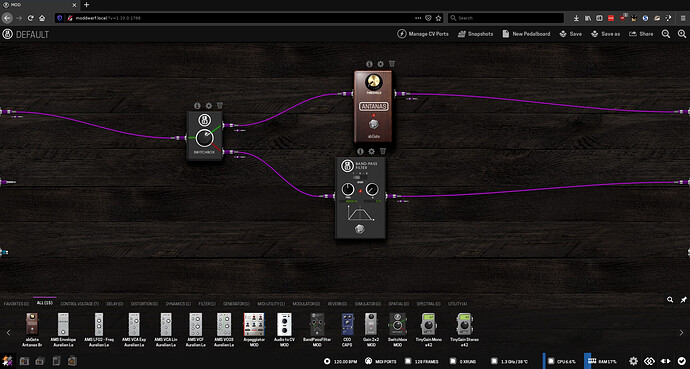Open settings gear of Switchbox pedal
The height and width of the screenshot is (369, 690).
point(209,106)
